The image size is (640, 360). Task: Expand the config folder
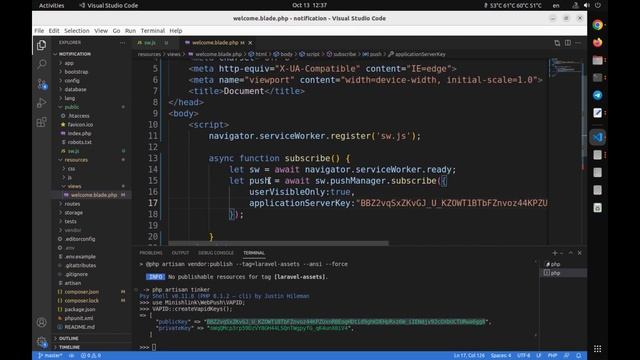(x=92, y=81)
